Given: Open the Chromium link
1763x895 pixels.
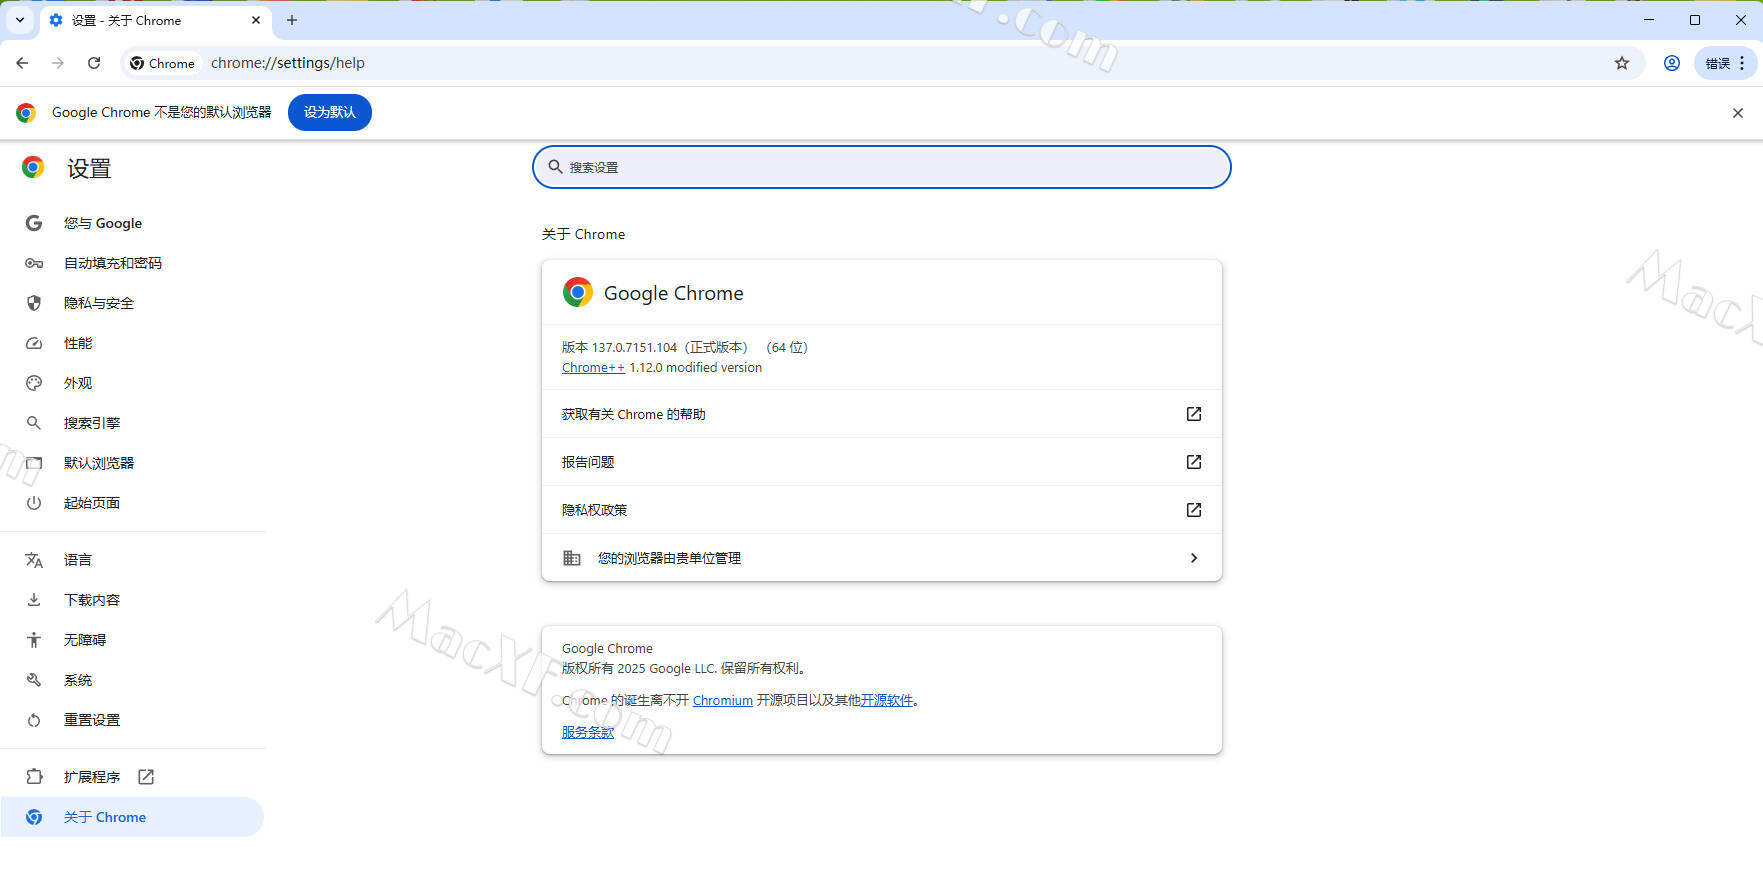Looking at the screenshot, I should [x=723, y=701].
